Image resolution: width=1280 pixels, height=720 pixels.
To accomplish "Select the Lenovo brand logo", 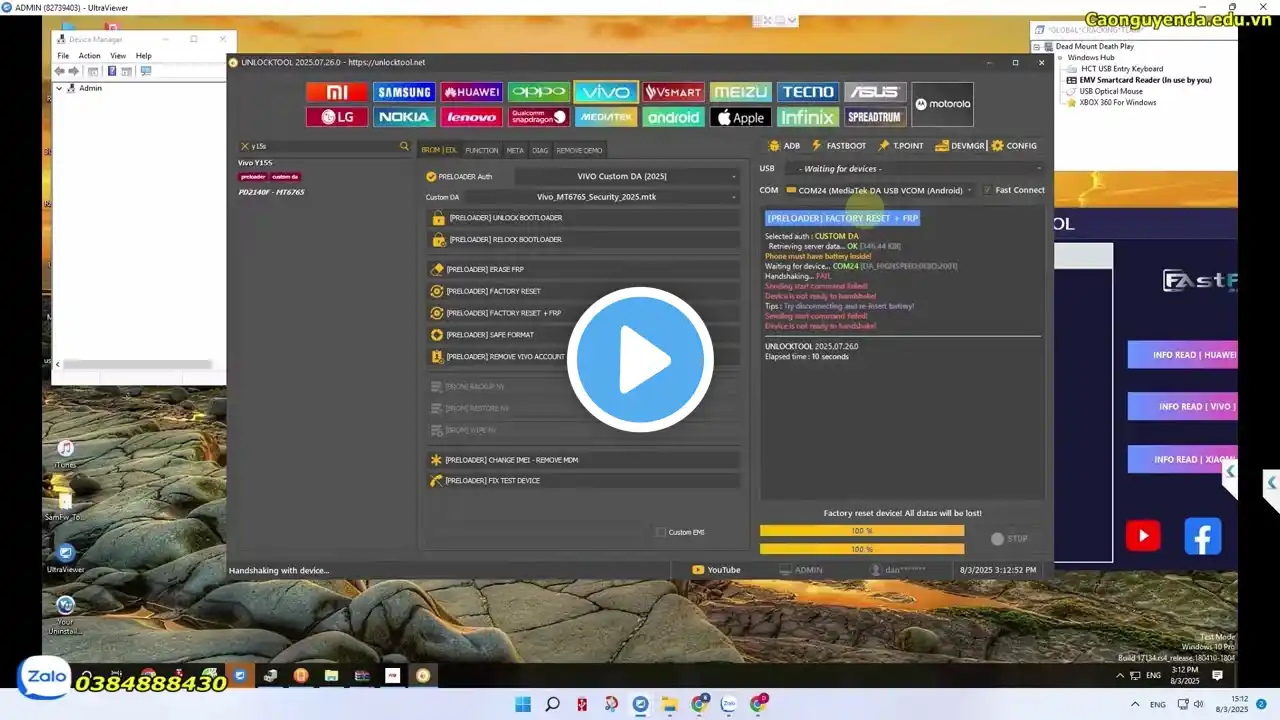I will coord(471,117).
